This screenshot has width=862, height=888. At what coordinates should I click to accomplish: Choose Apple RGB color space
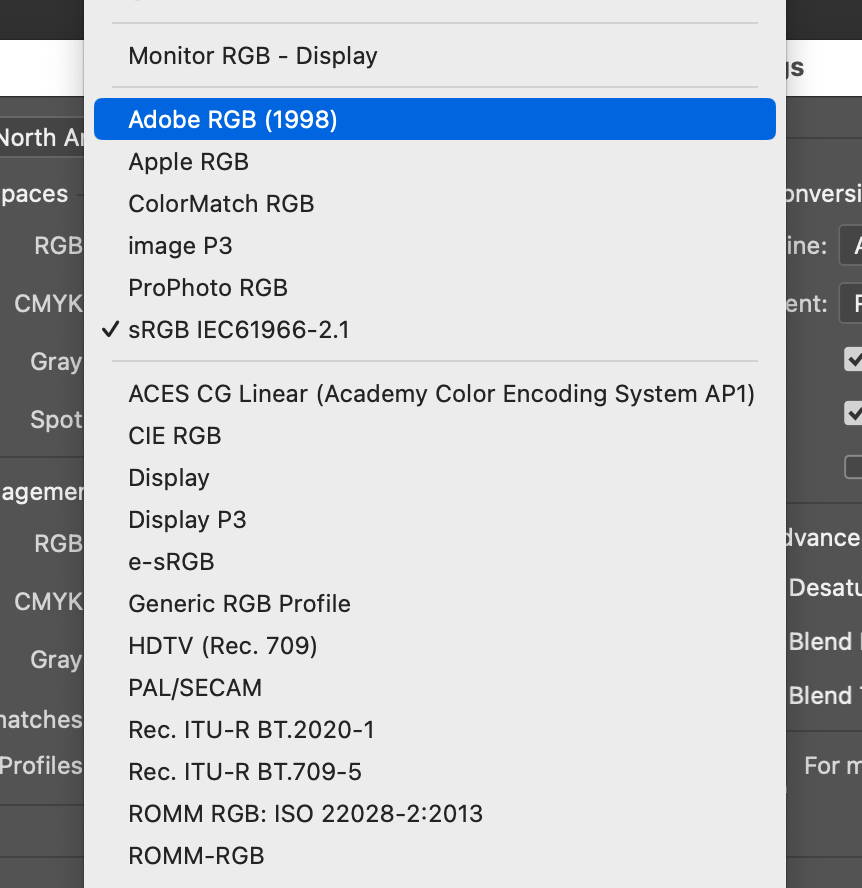[x=189, y=161]
